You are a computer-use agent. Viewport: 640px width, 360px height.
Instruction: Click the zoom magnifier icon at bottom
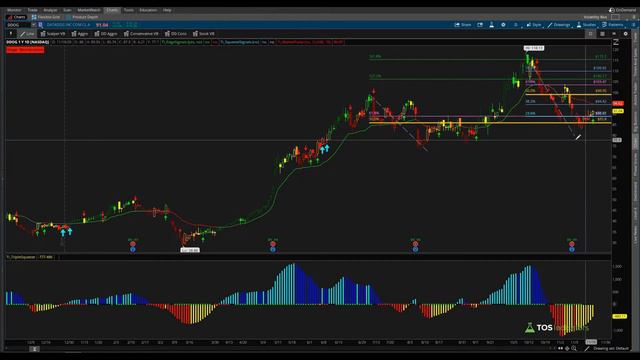[x=574, y=349]
